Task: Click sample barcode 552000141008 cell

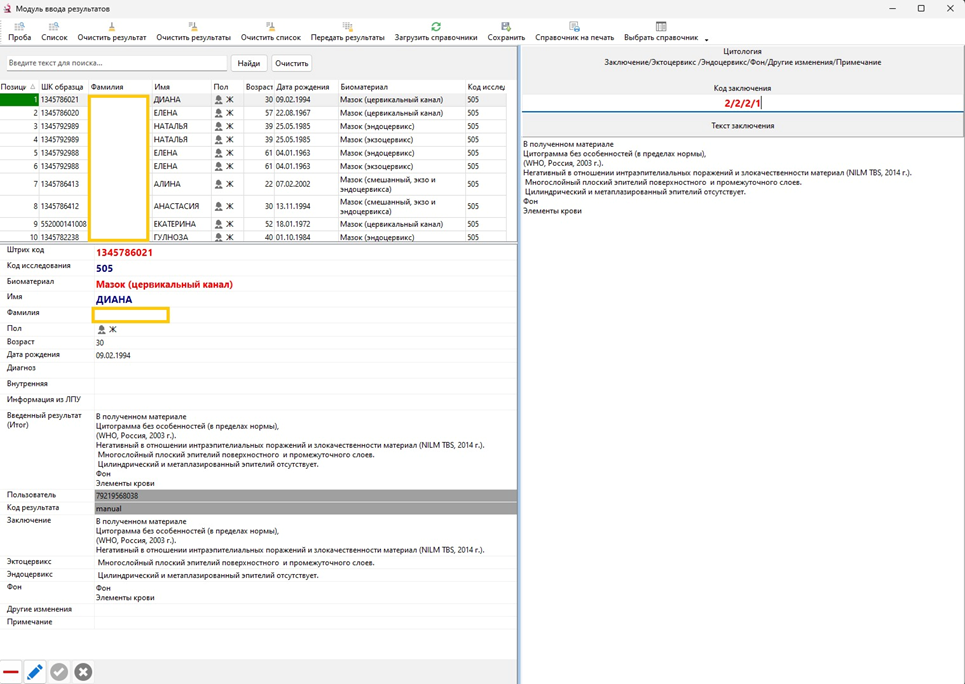Action: point(63,224)
